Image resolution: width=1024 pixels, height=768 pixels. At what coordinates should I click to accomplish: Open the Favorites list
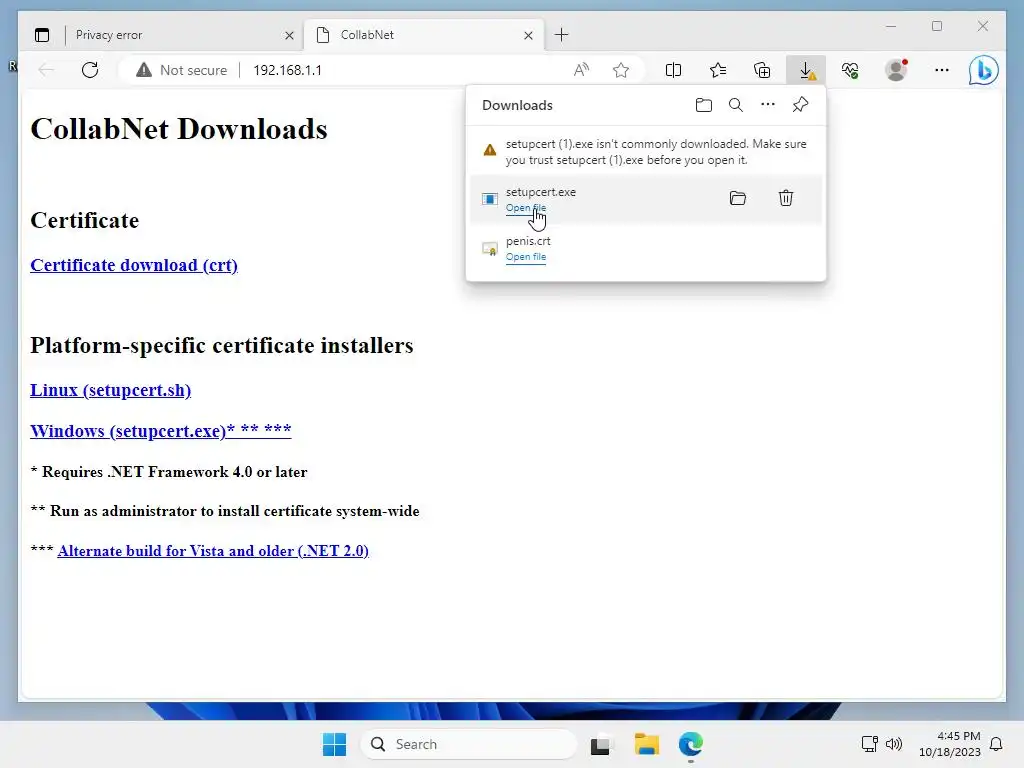(x=718, y=70)
